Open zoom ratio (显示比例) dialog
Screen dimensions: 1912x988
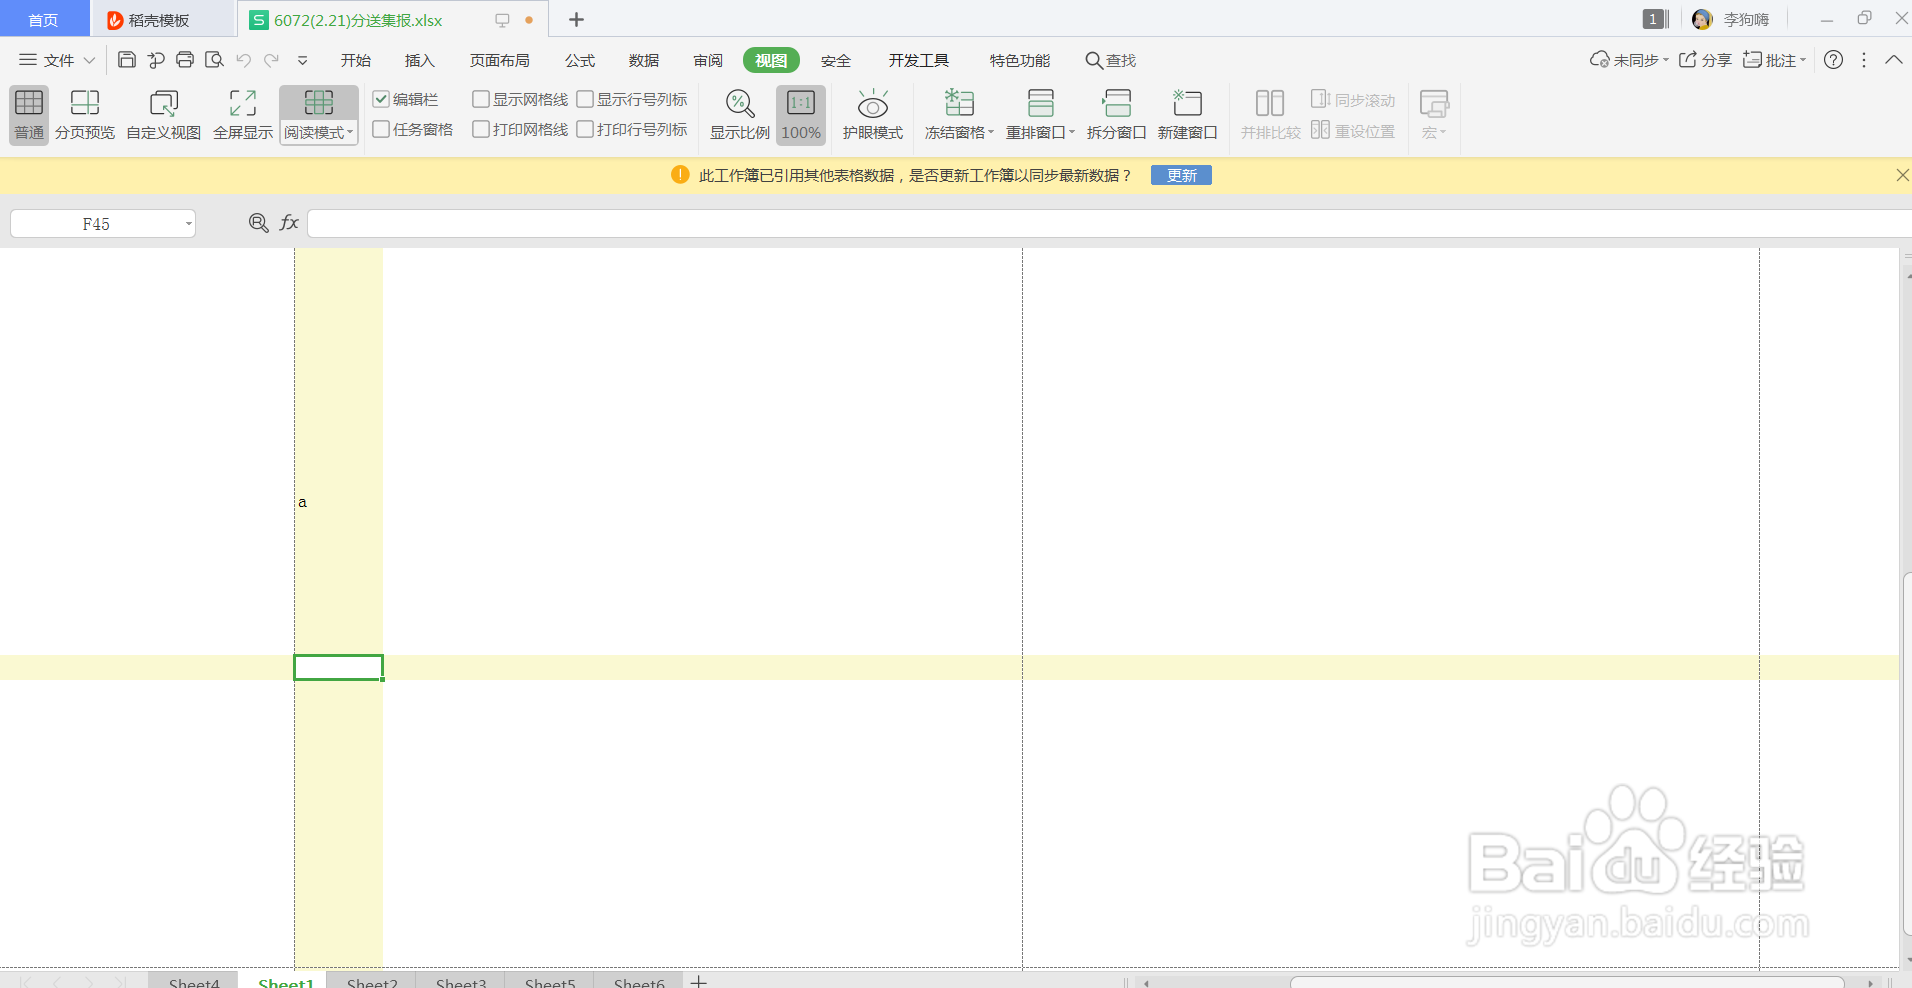click(740, 114)
